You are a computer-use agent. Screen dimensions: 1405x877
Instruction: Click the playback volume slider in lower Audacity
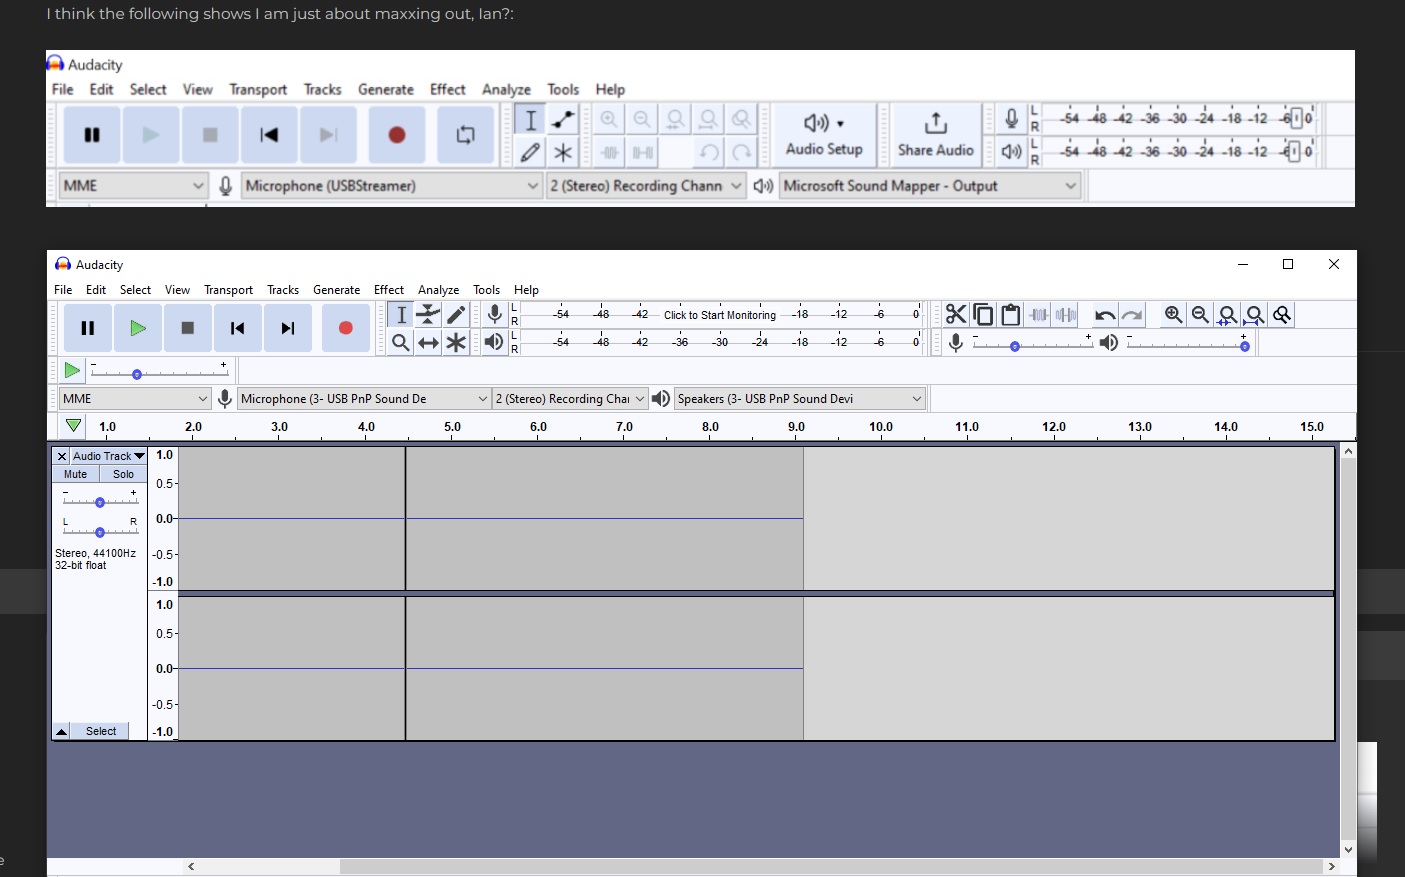1188,344
